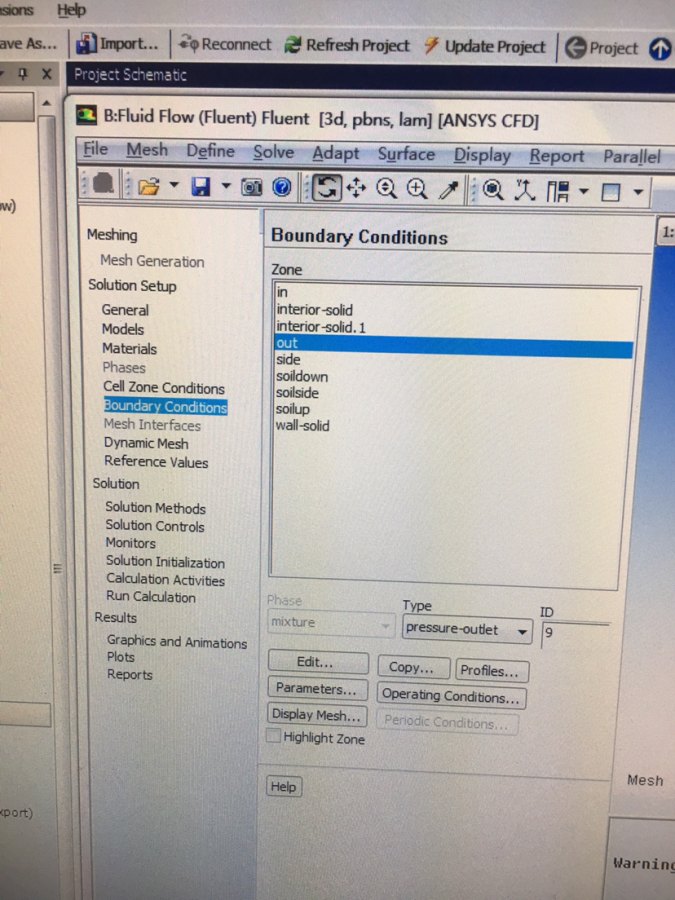Activate the probe/eyedropper tool
Screen dimensions: 675x900
[449, 189]
